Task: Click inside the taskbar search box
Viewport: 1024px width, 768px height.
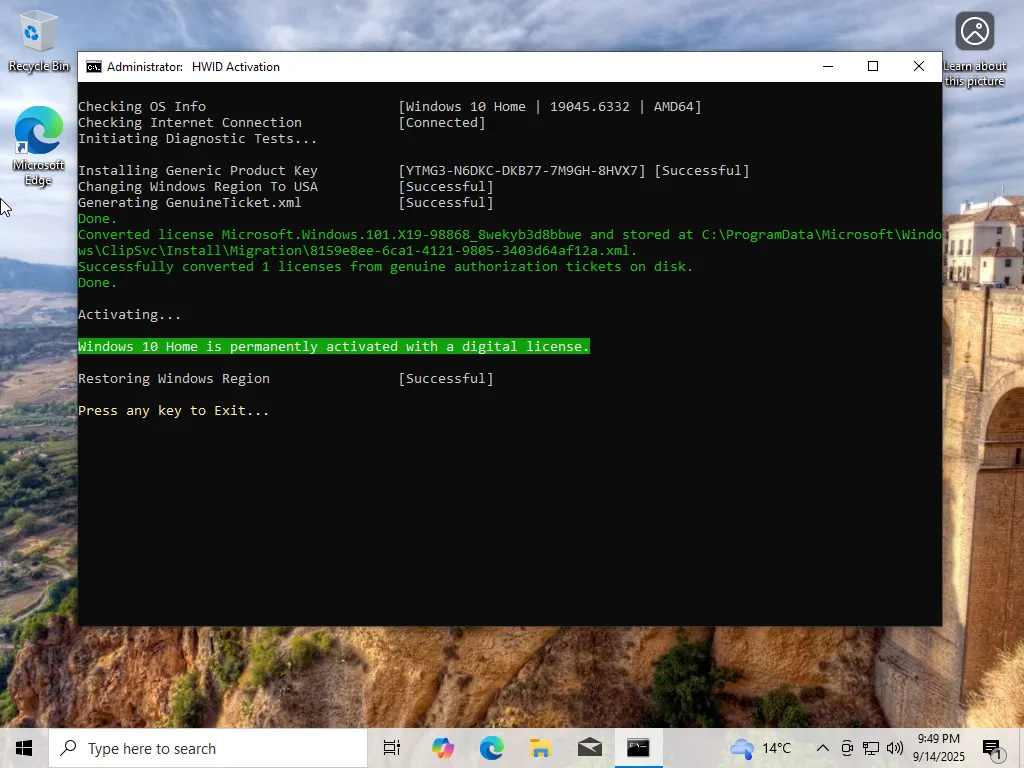Action: tap(208, 748)
